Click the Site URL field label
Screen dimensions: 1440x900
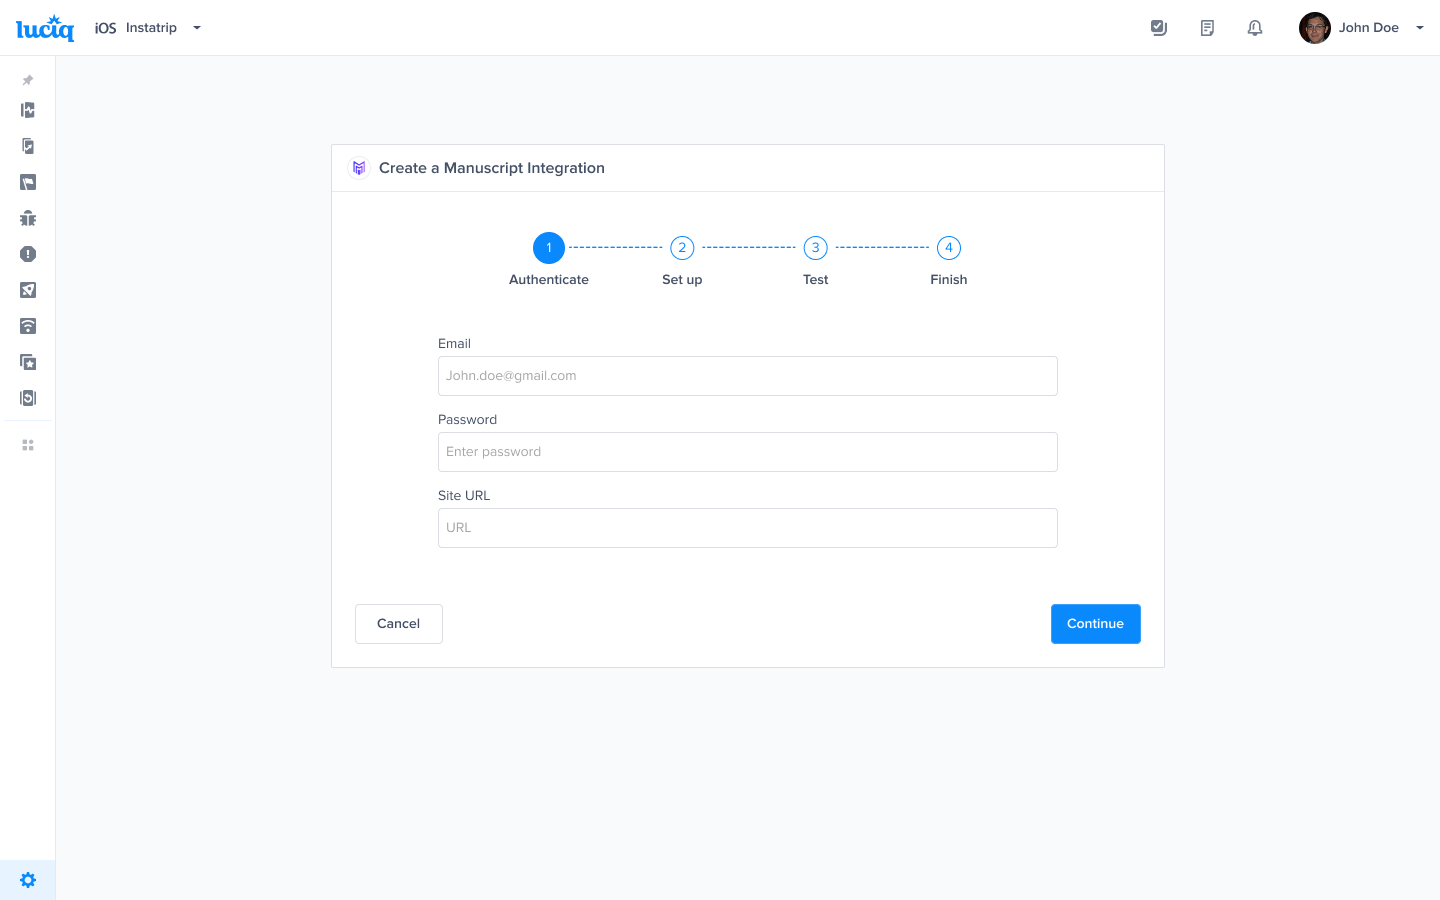[x=464, y=495]
